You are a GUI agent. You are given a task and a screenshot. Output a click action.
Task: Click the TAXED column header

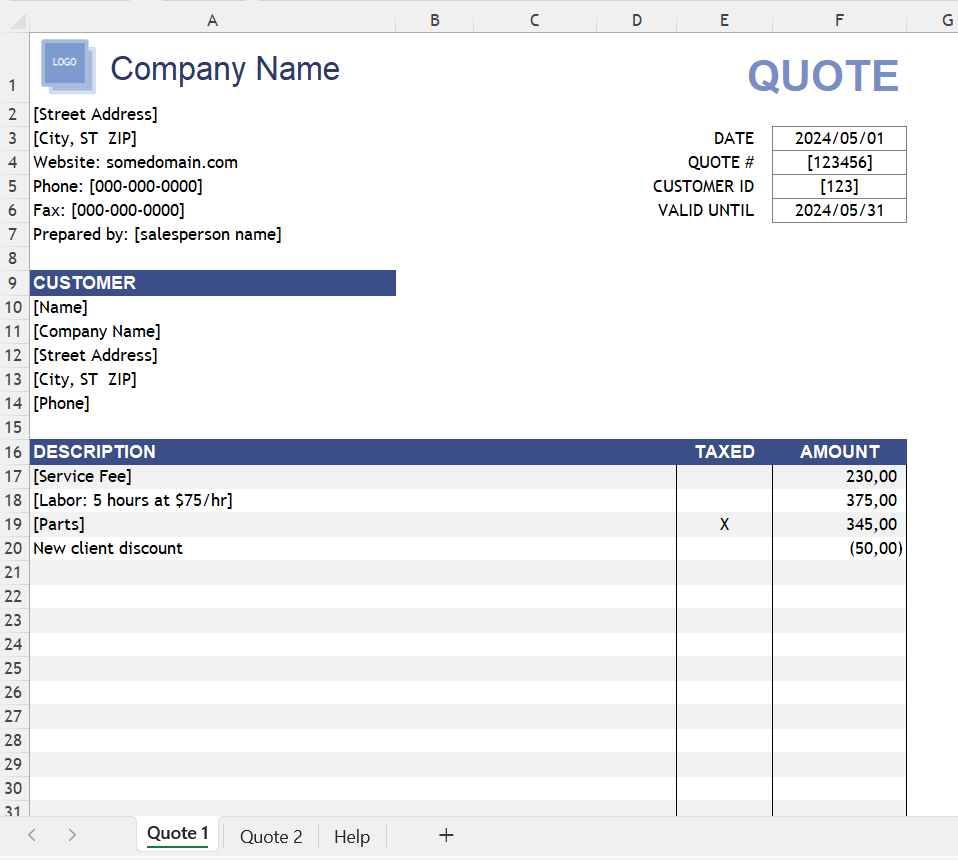pyautogui.click(x=725, y=452)
